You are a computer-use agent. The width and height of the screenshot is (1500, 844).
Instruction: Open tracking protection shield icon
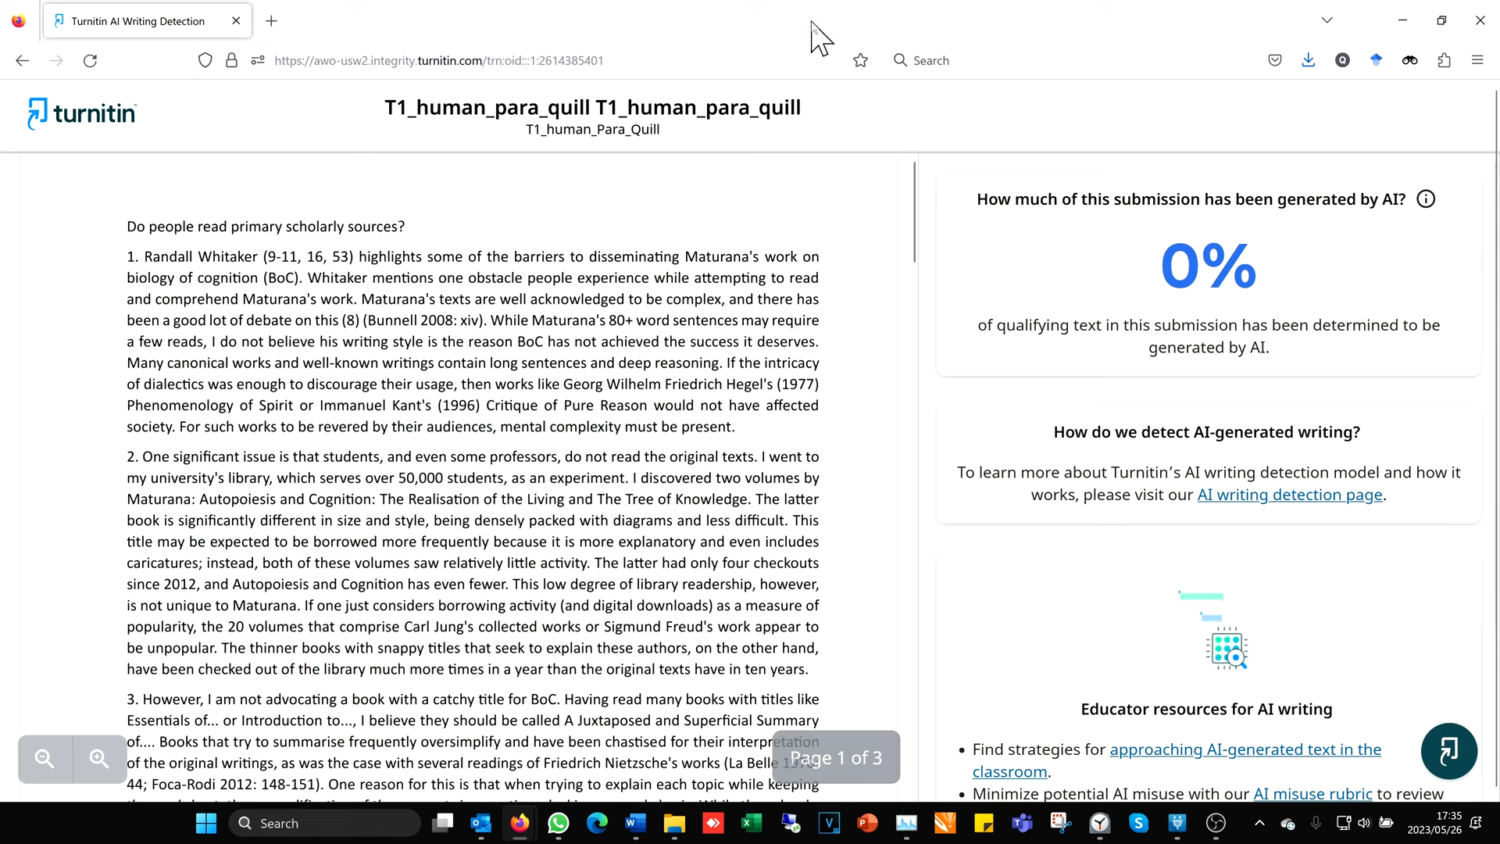[205, 60]
